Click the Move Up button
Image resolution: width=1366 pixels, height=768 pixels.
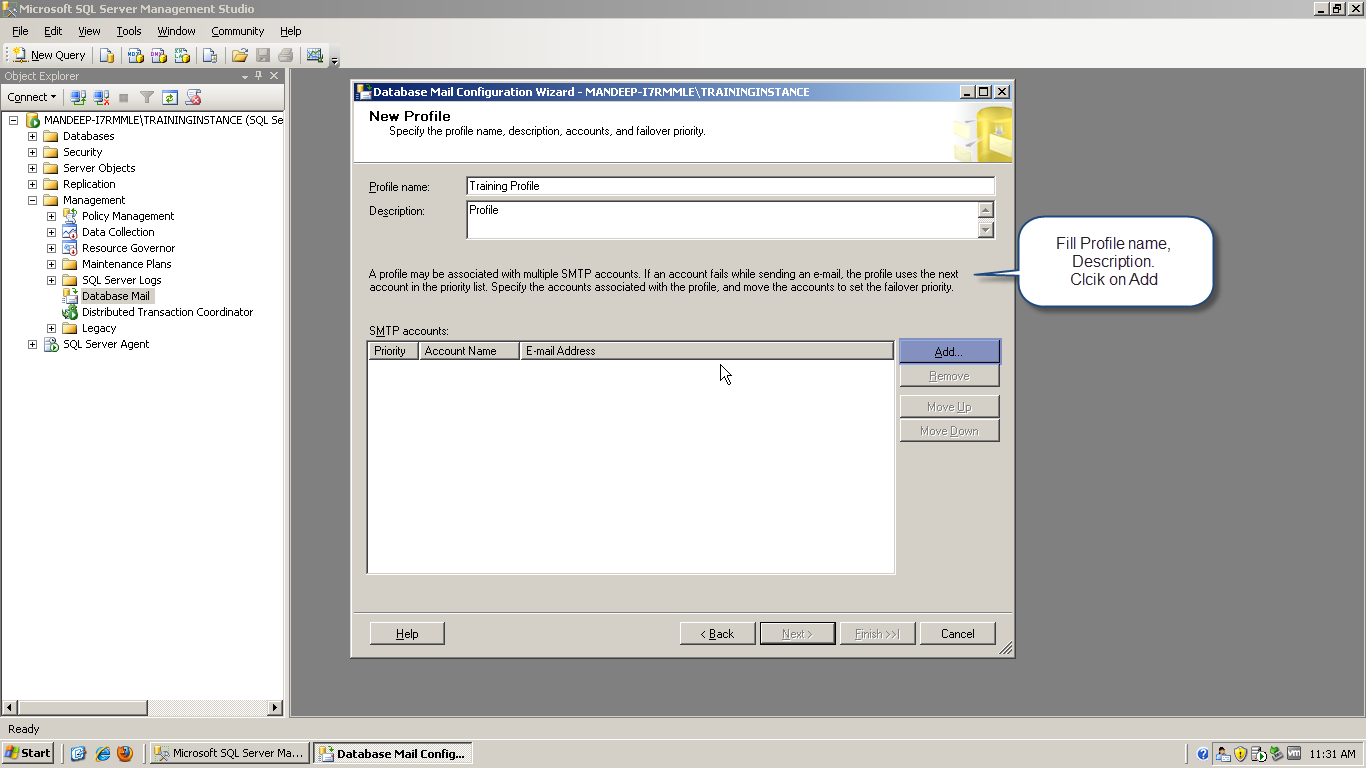click(949, 406)
